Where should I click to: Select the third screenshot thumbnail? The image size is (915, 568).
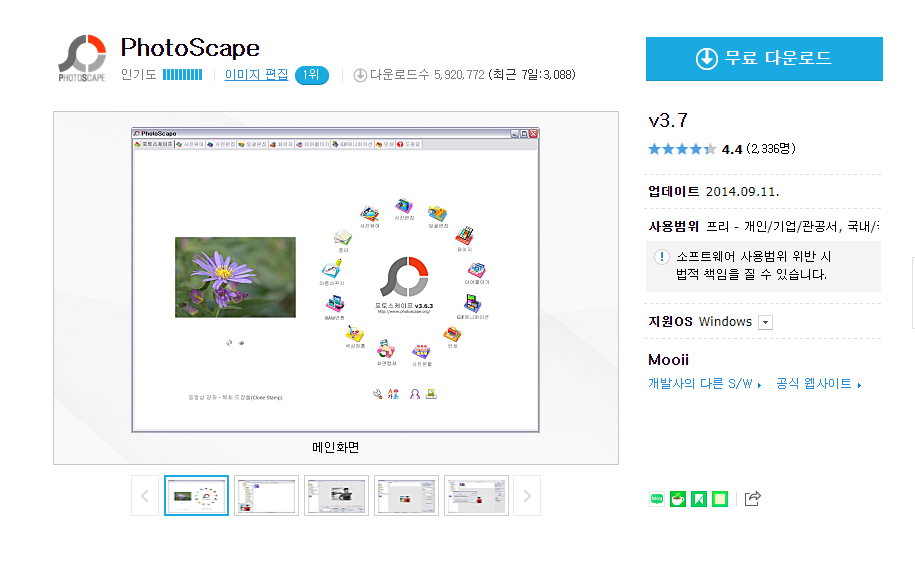pos(336,496)
